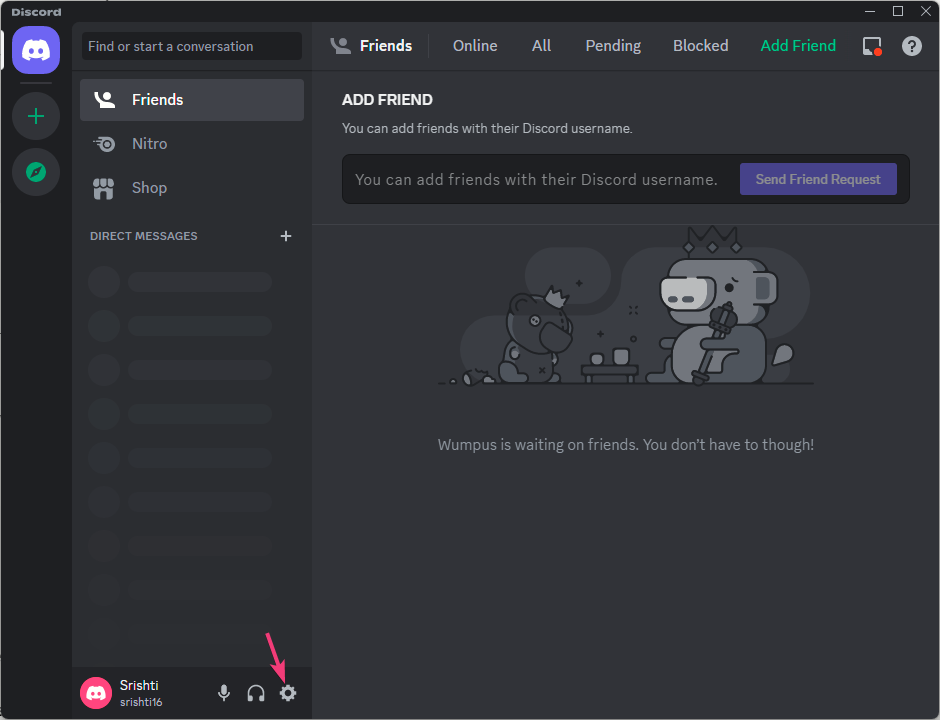Open the Add Friend view
This screenshot has width=940, height=720.
click(x=798, y=45)
